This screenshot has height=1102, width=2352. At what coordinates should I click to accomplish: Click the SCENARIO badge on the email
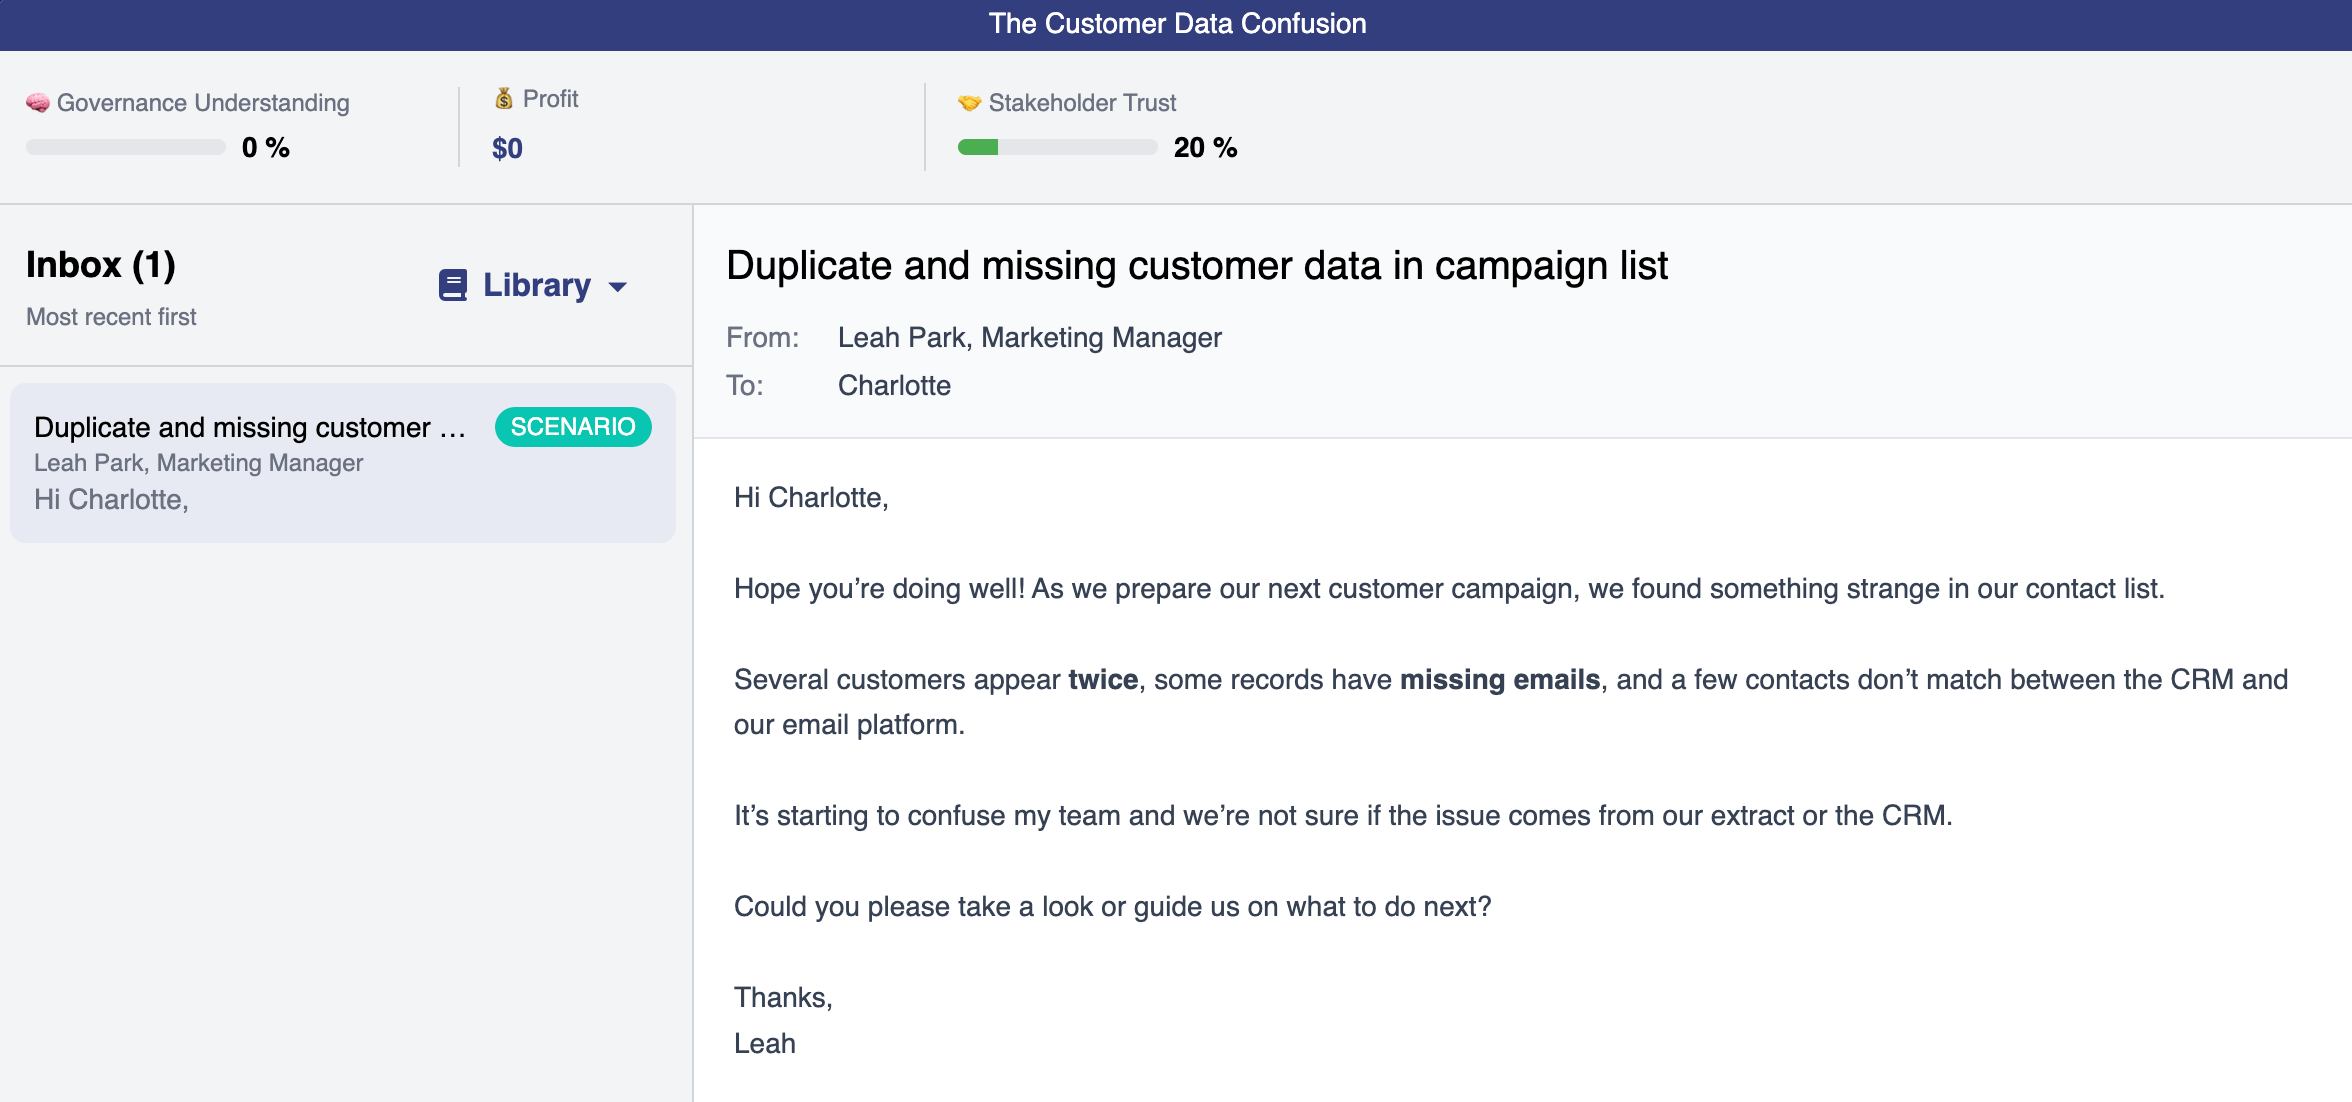(x=573, y=427)
